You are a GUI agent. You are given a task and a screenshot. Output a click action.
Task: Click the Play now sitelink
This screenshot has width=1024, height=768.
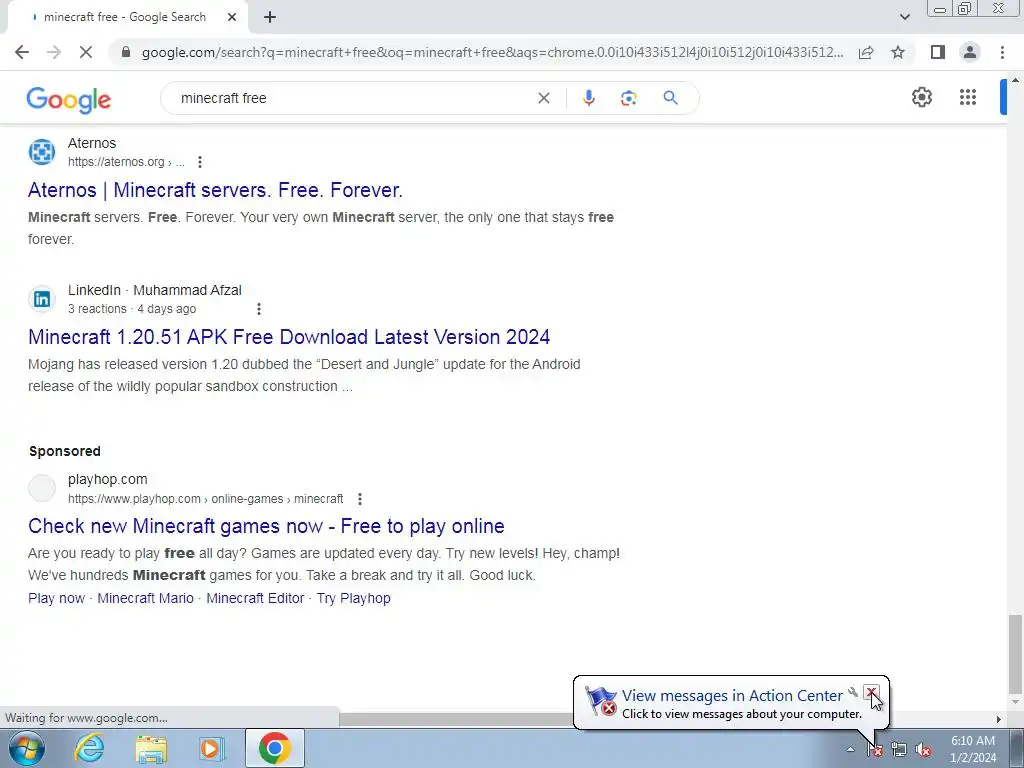(56, 598)
